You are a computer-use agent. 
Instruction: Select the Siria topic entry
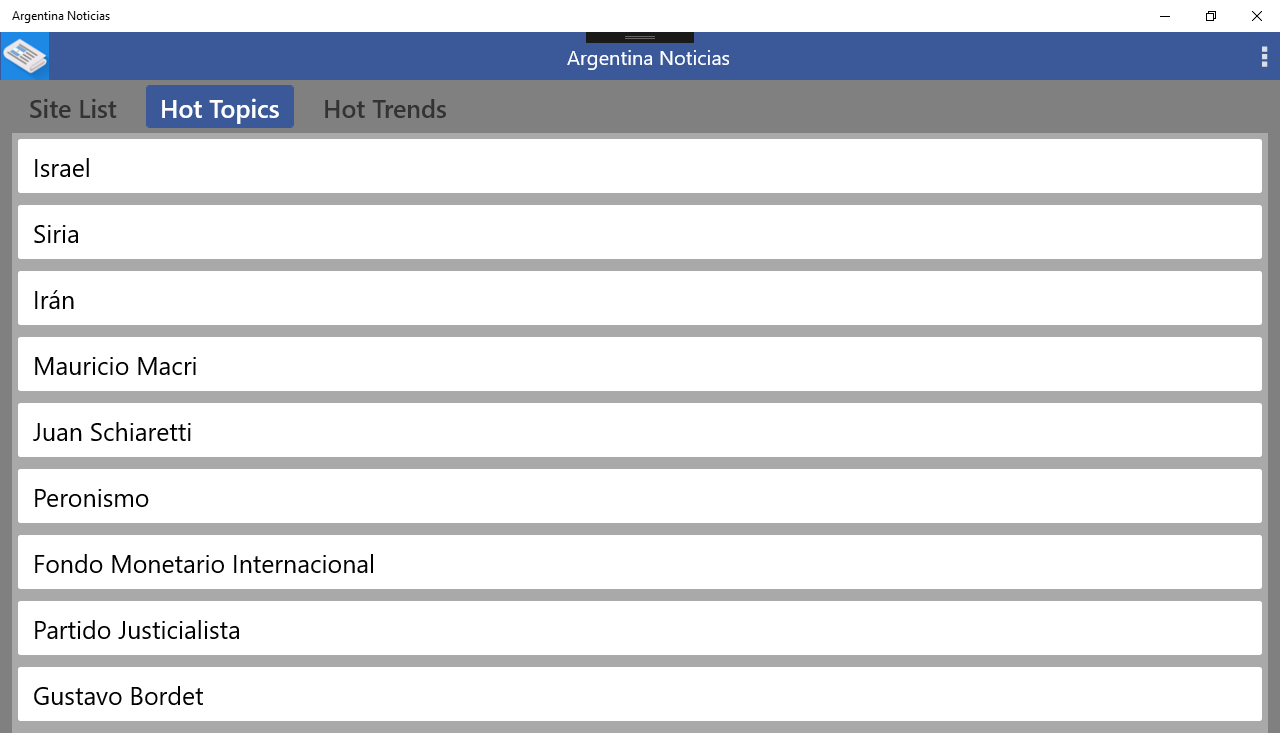coord(640,233)
